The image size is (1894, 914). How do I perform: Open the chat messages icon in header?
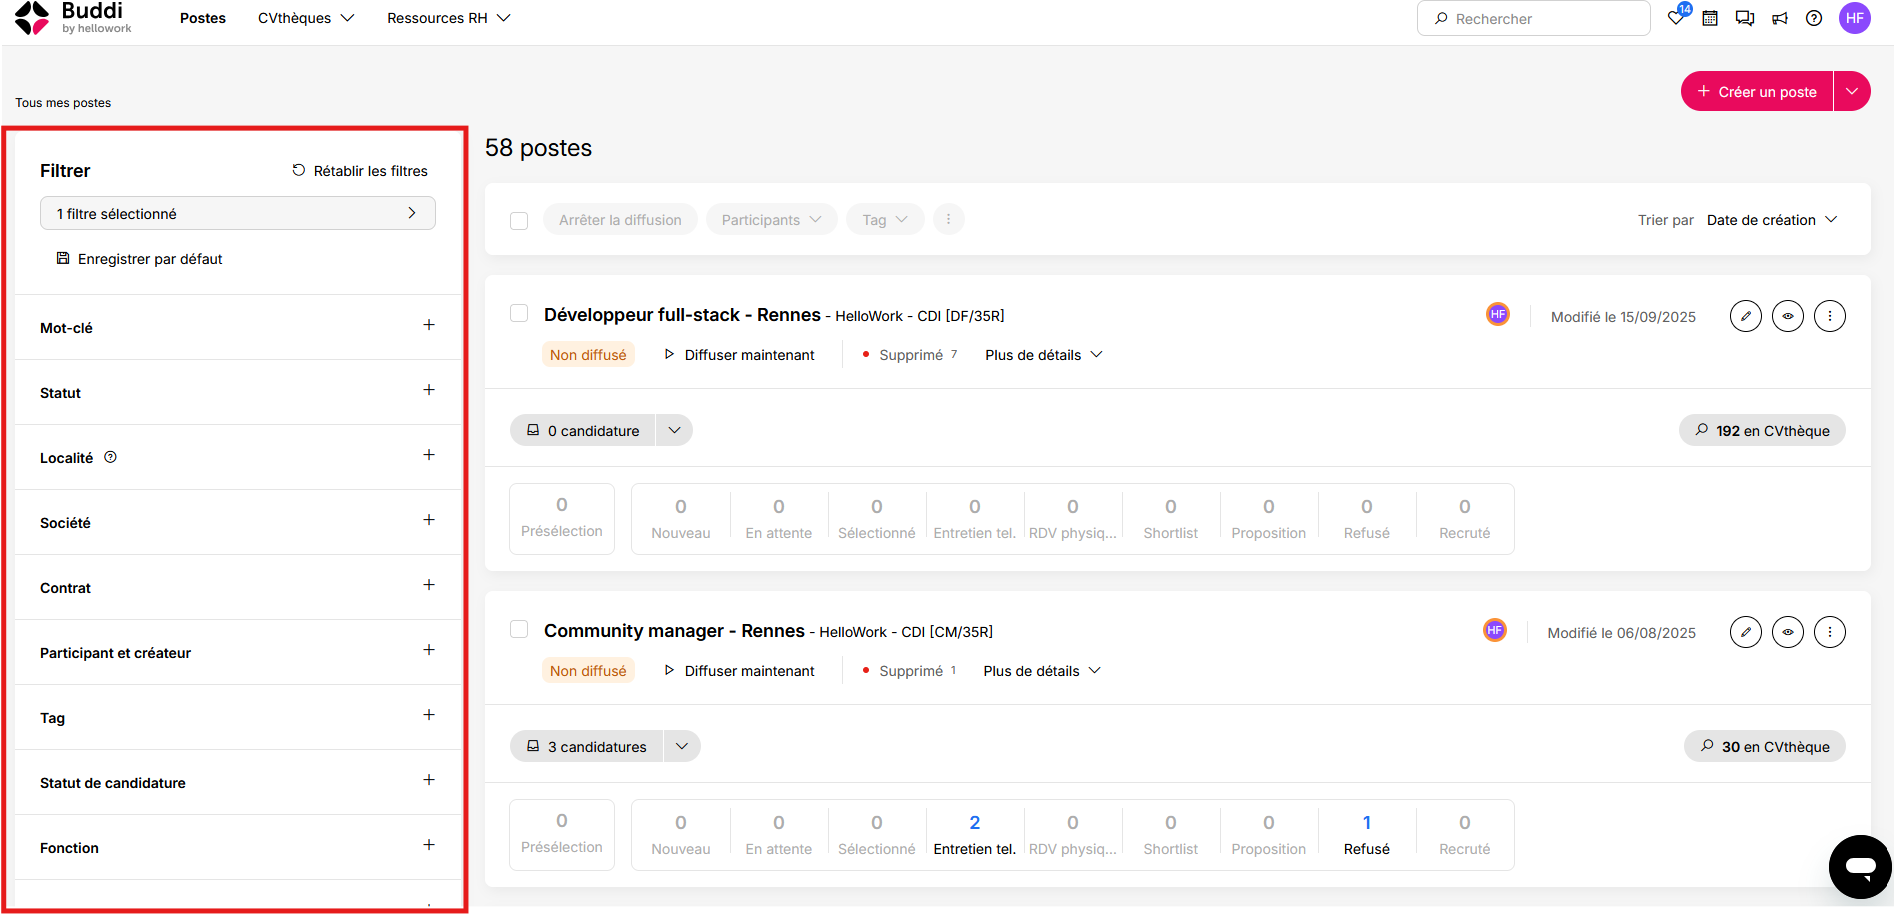(x=1745, y=18)
